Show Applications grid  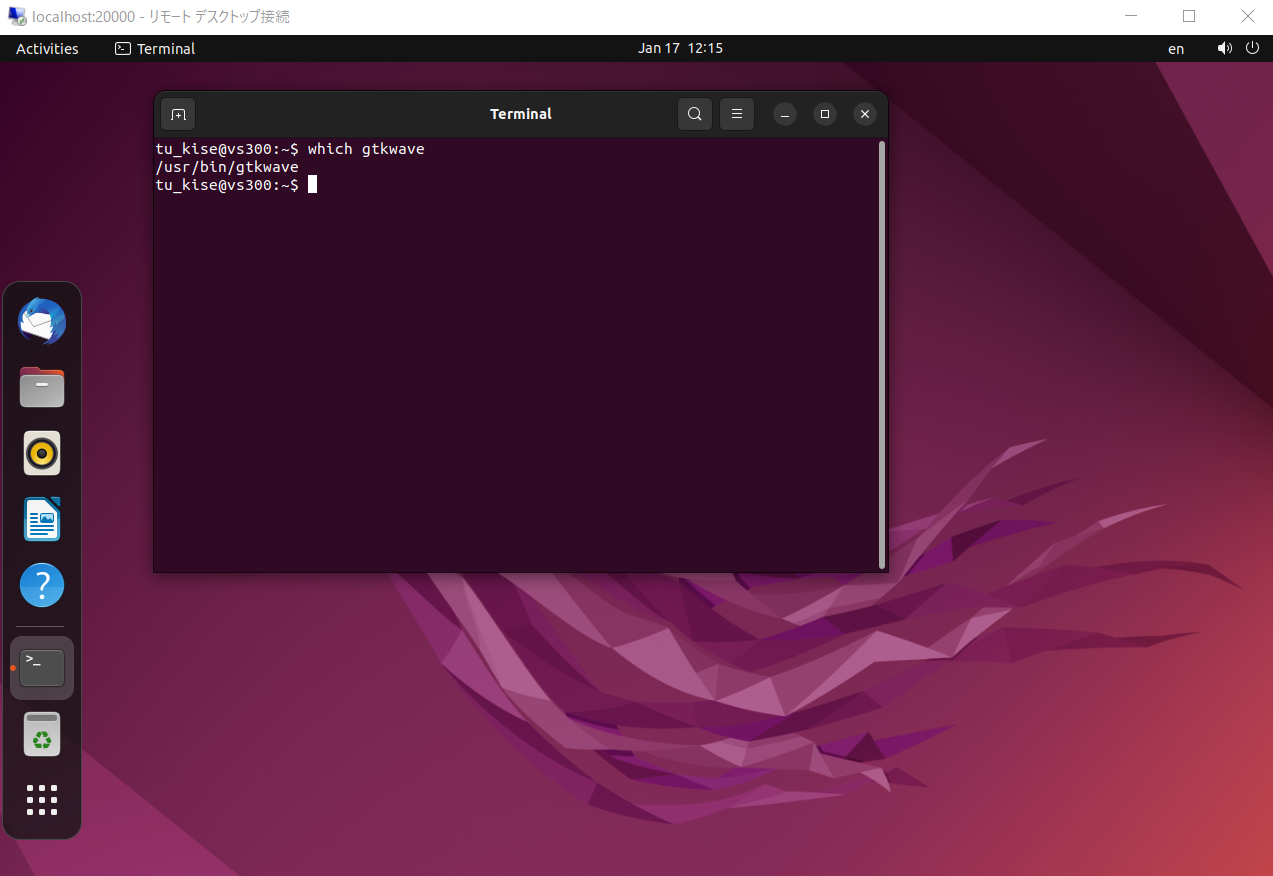(42, 800)
